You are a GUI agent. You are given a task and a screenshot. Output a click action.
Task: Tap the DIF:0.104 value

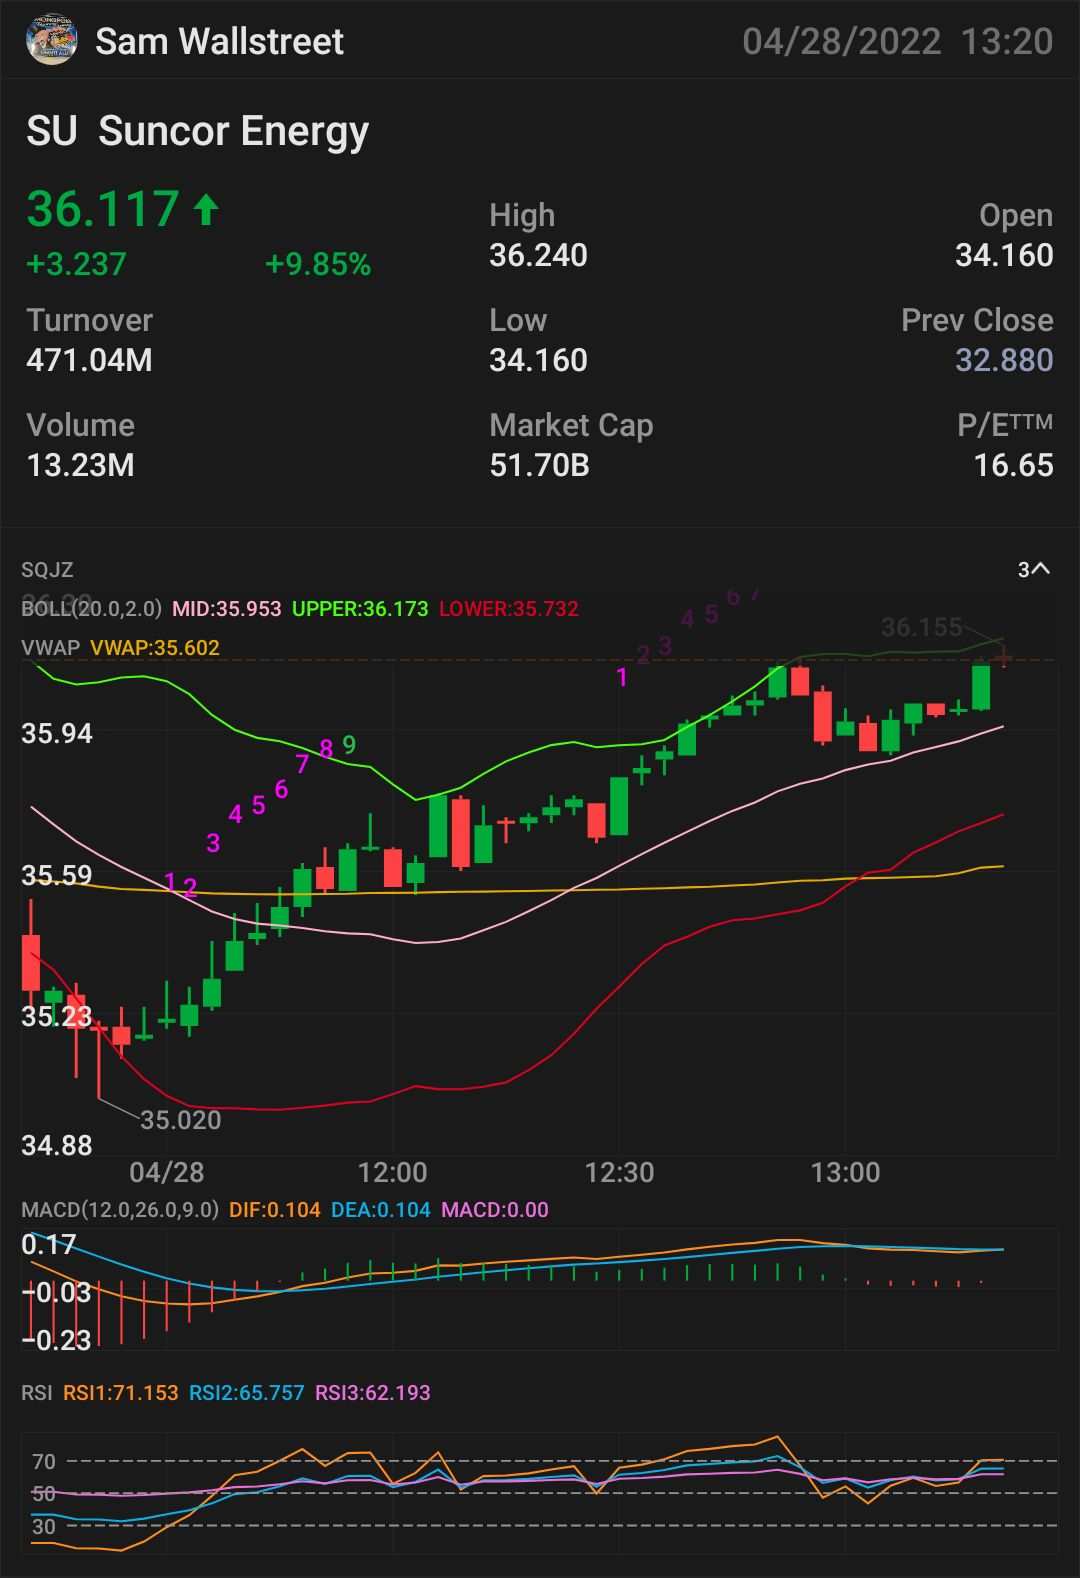(x=275, y=1209)
